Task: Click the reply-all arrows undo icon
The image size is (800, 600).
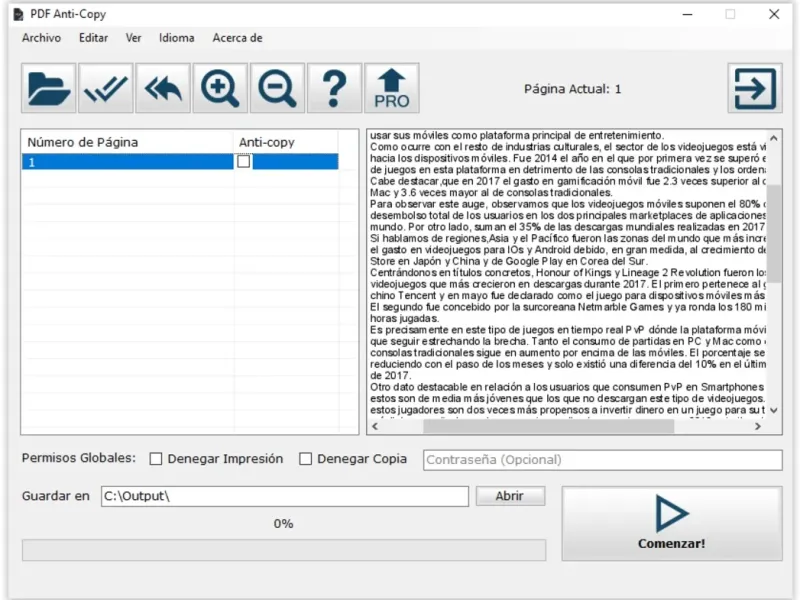Action: point(163,88)
